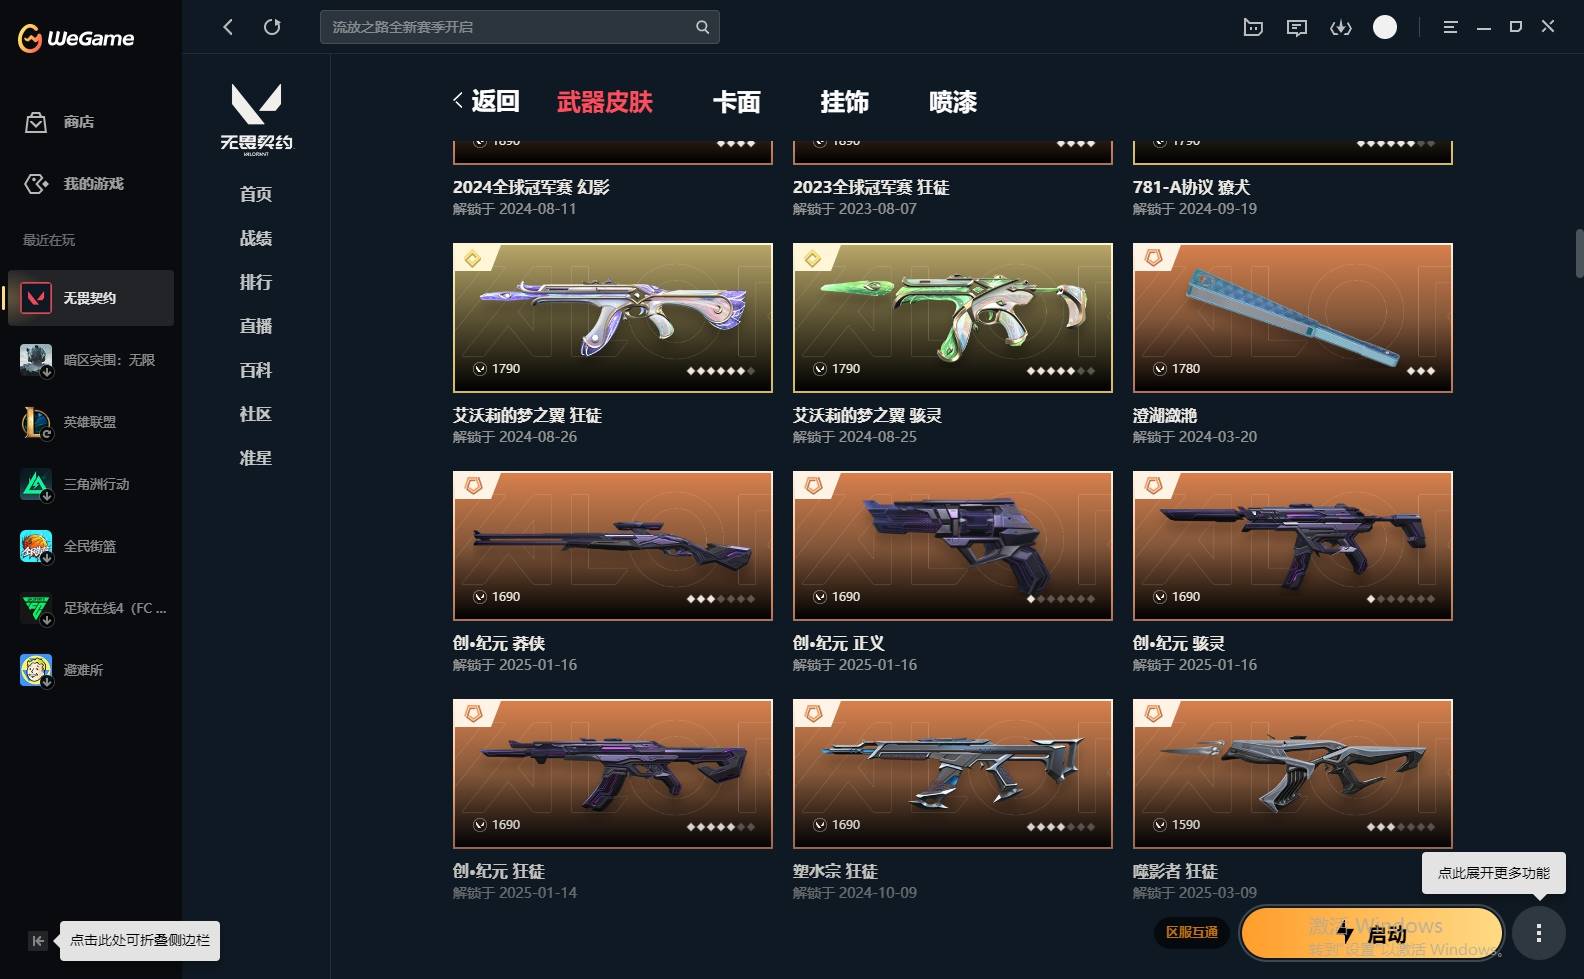
Task: Click the 返回 back link
Action: 487,101
